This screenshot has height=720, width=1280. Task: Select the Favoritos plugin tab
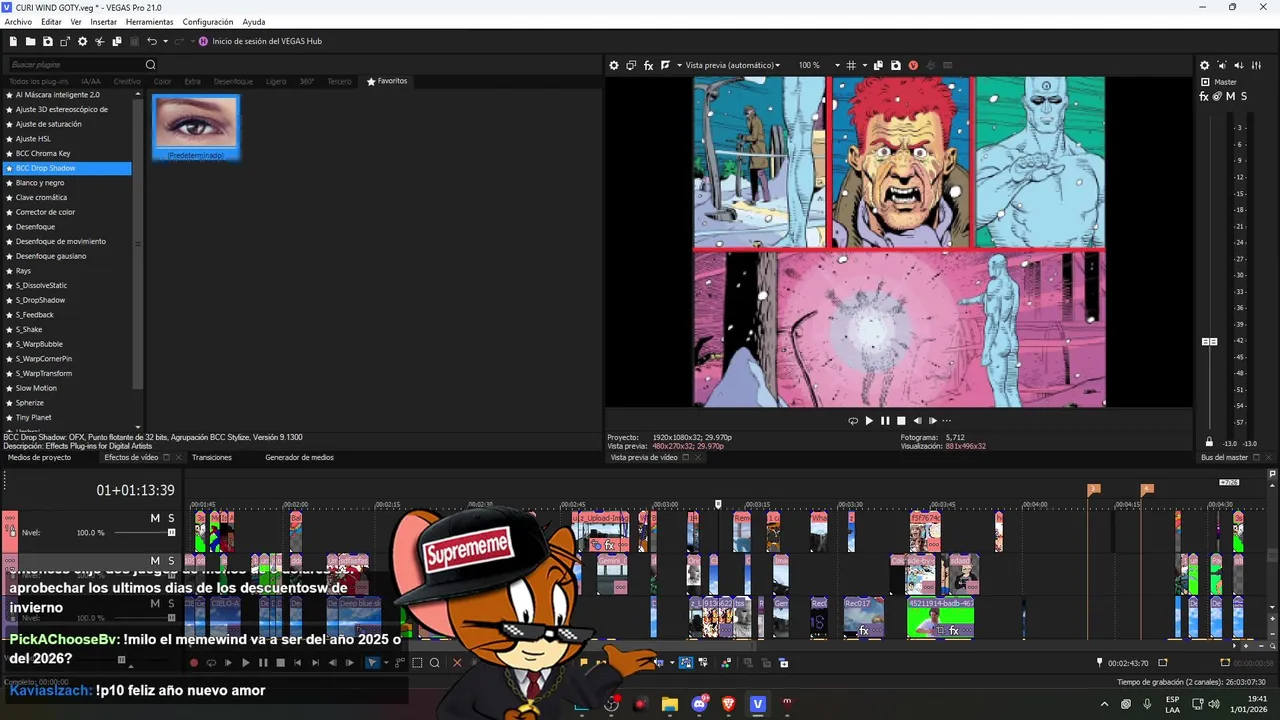point(387,81)
